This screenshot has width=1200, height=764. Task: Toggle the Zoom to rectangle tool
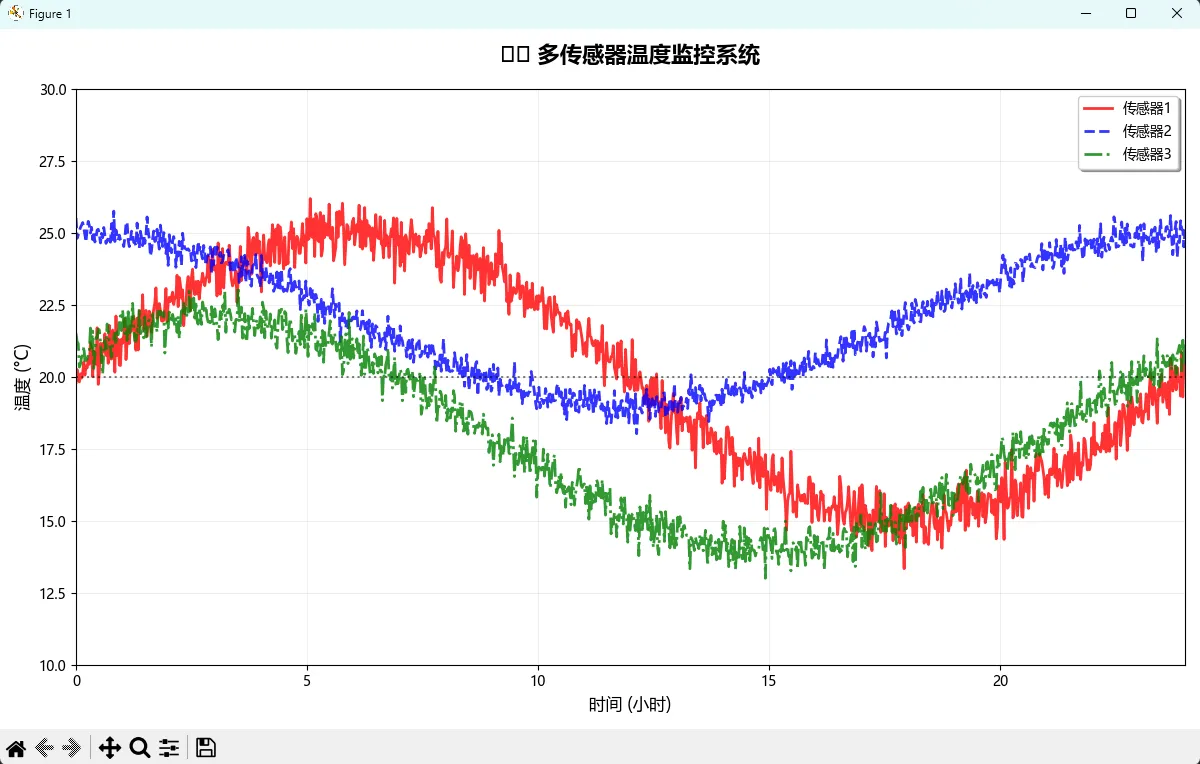click(x=140, y=748)
